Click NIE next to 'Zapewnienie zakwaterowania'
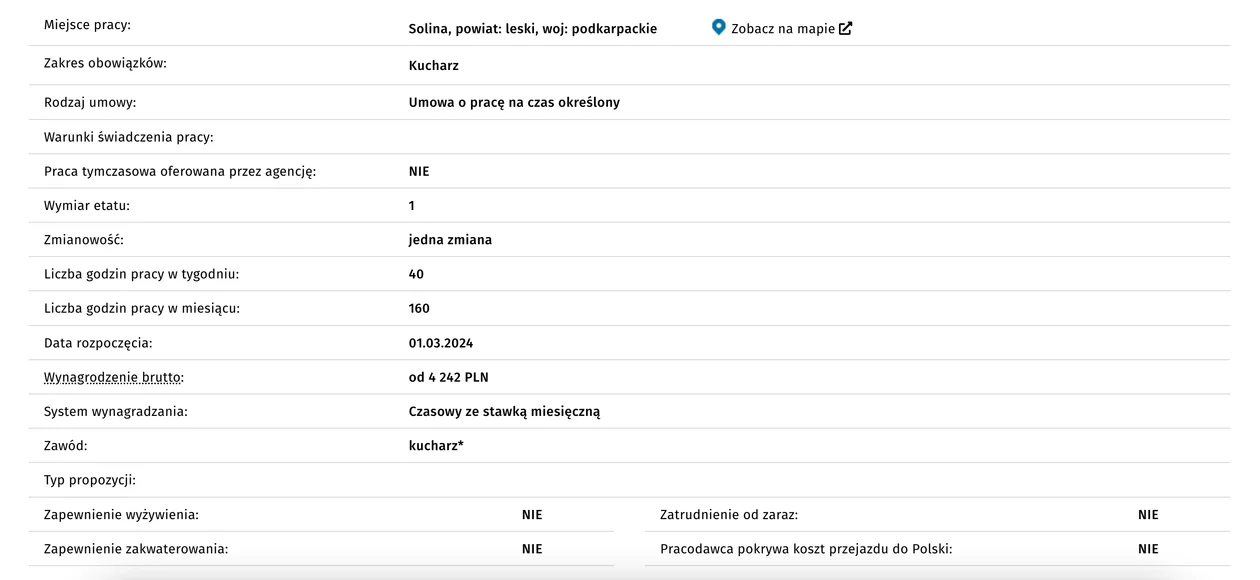Screen dimensions: 1260x580 click(x=532, y=548)
